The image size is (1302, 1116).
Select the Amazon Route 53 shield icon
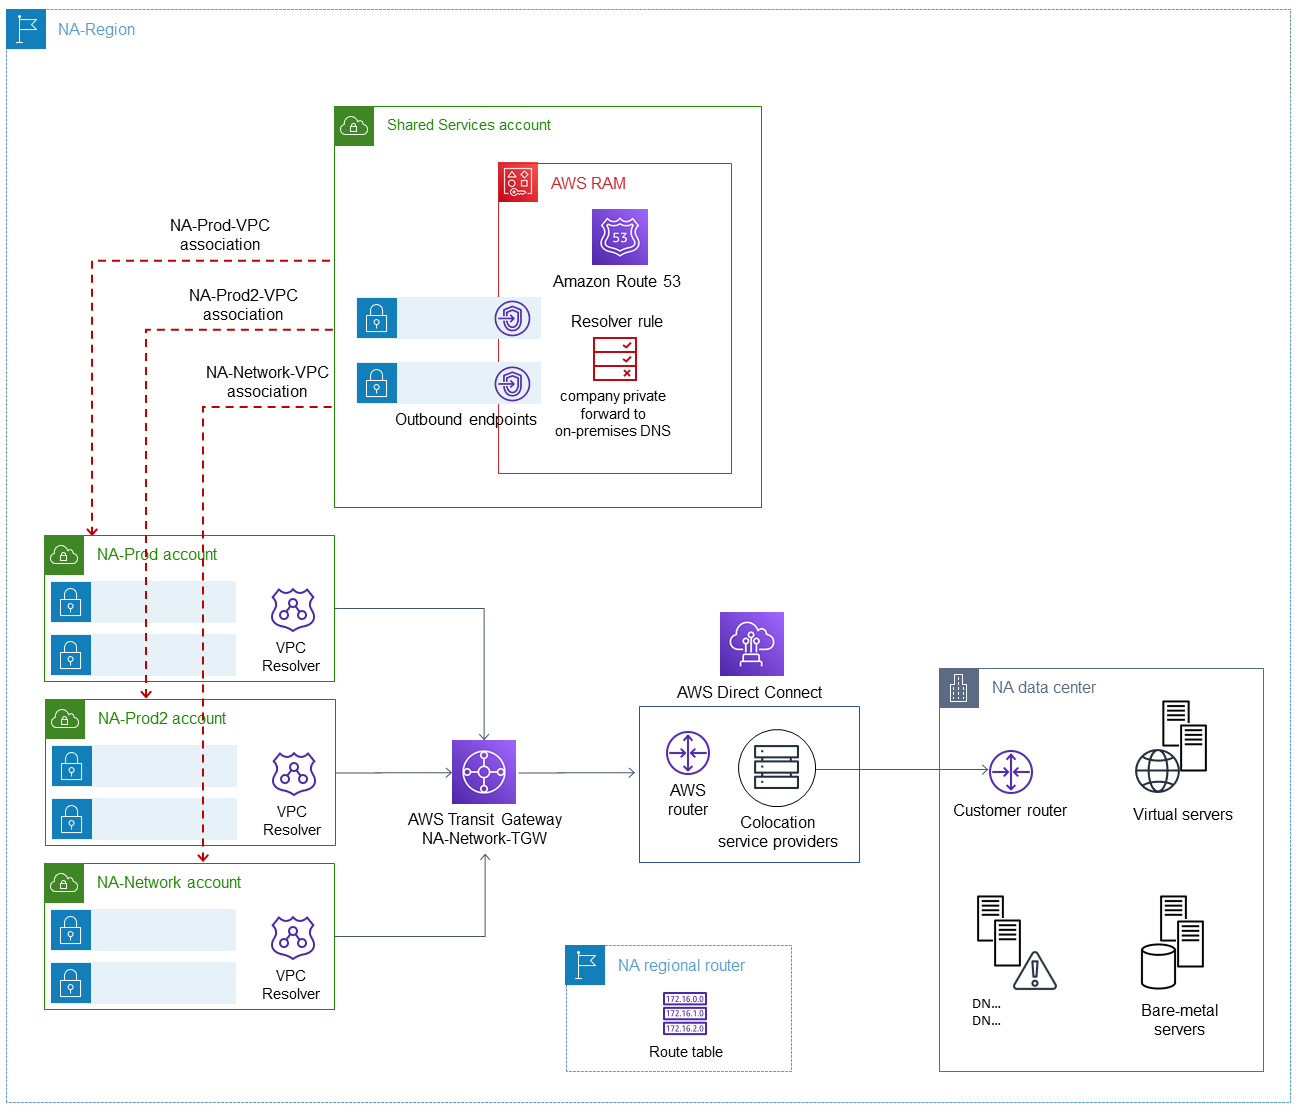point(620,237)
